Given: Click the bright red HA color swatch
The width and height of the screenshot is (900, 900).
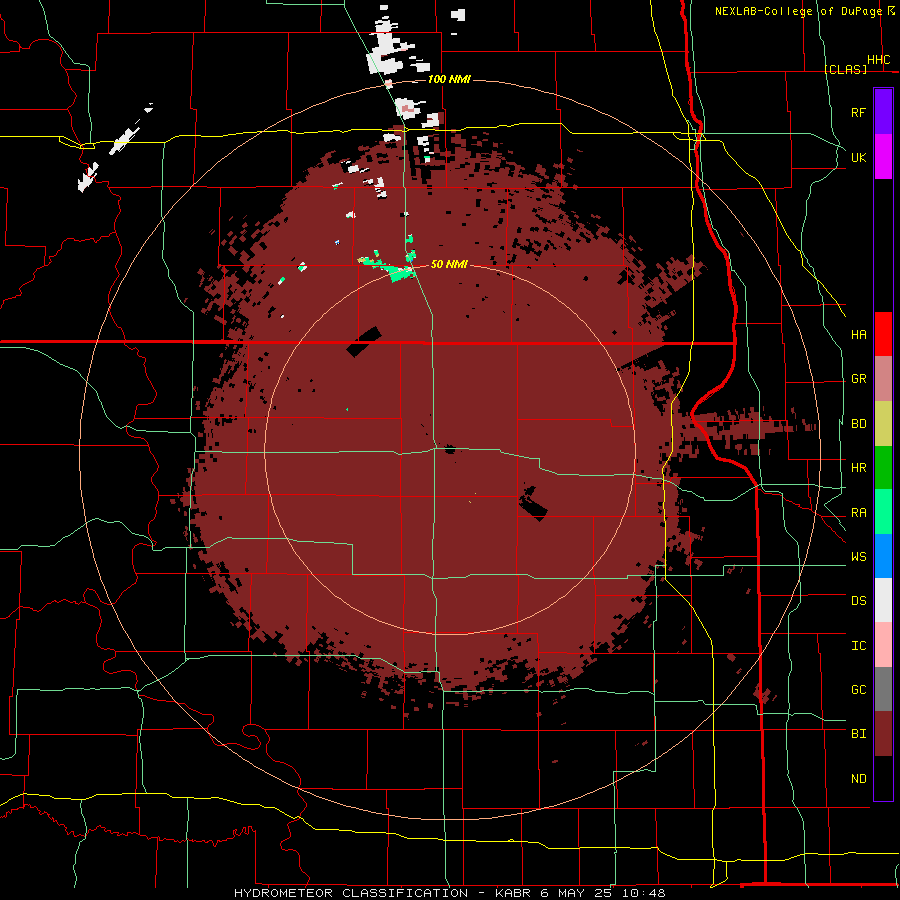Looking at the screenshot, I should pyautogui.click(x=883, y=334).
